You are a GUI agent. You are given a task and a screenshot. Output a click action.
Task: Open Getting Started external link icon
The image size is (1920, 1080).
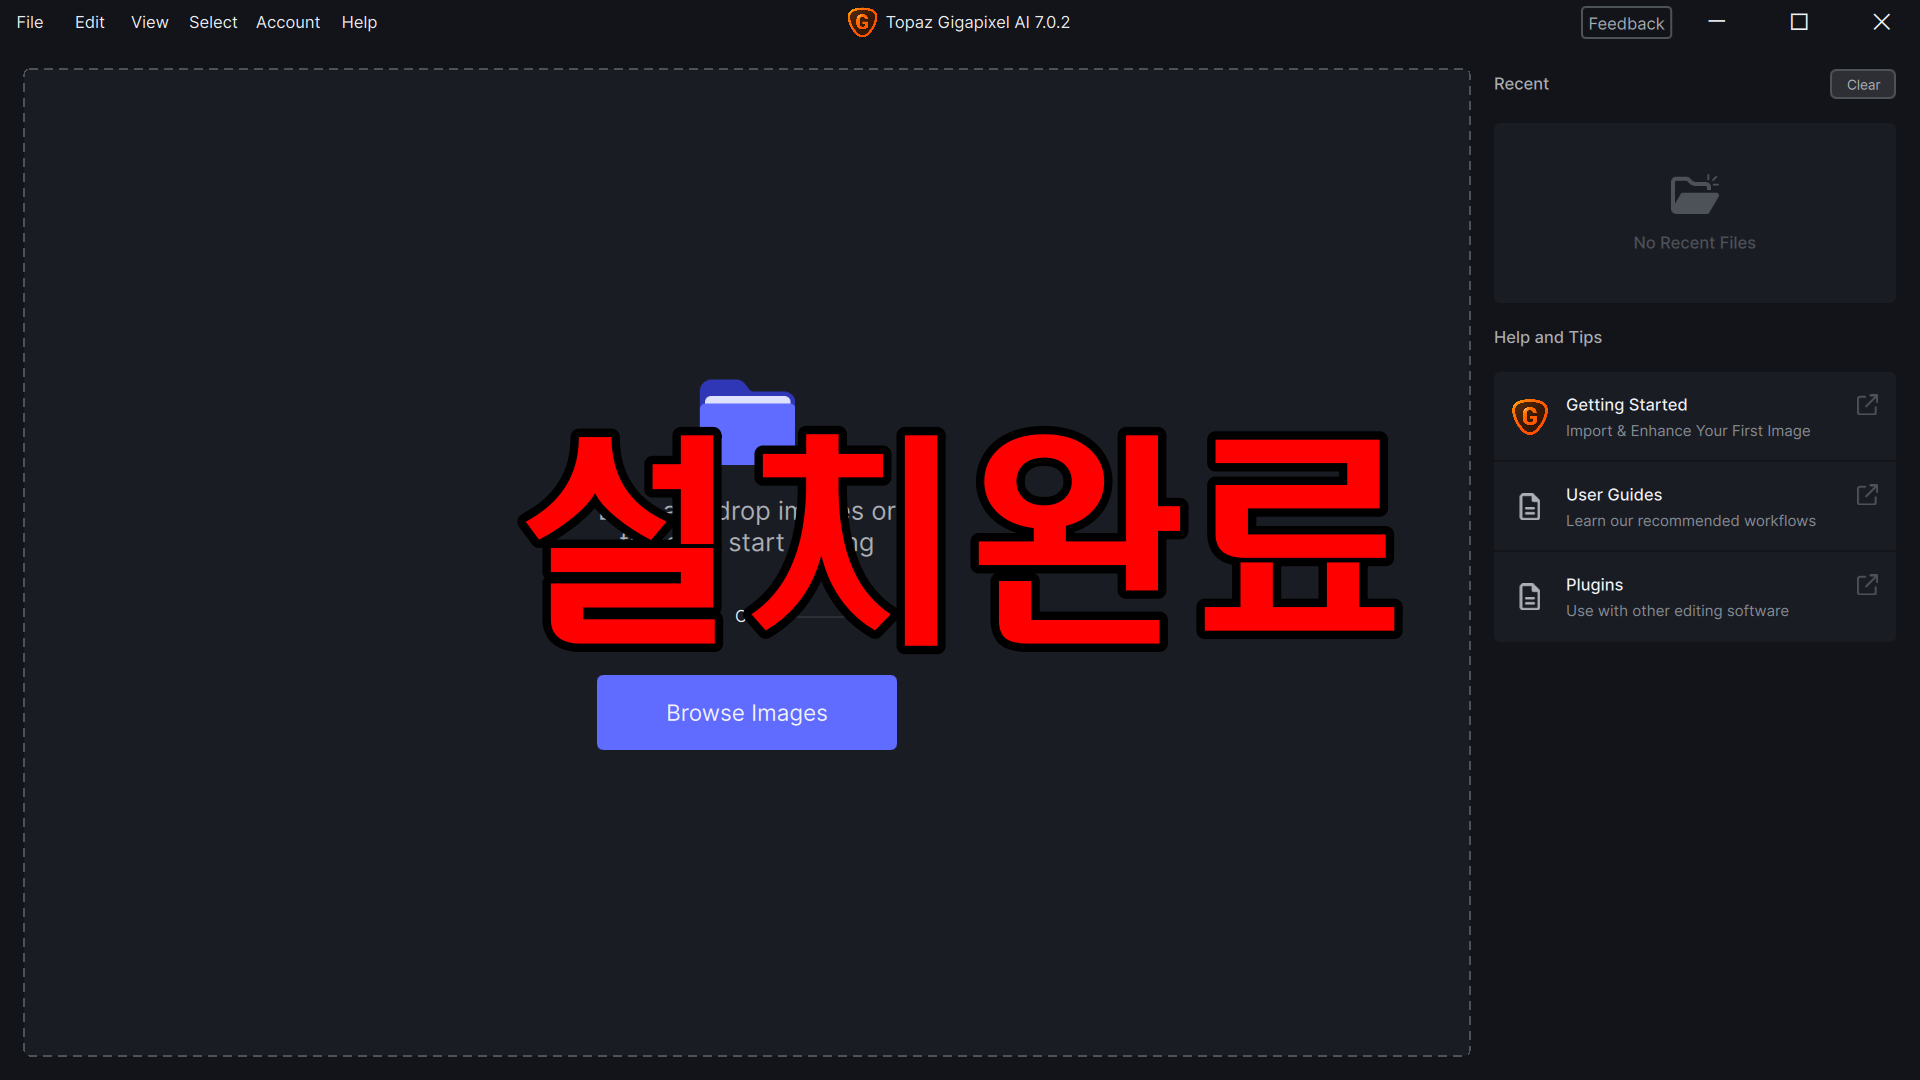click(1866, 405)
